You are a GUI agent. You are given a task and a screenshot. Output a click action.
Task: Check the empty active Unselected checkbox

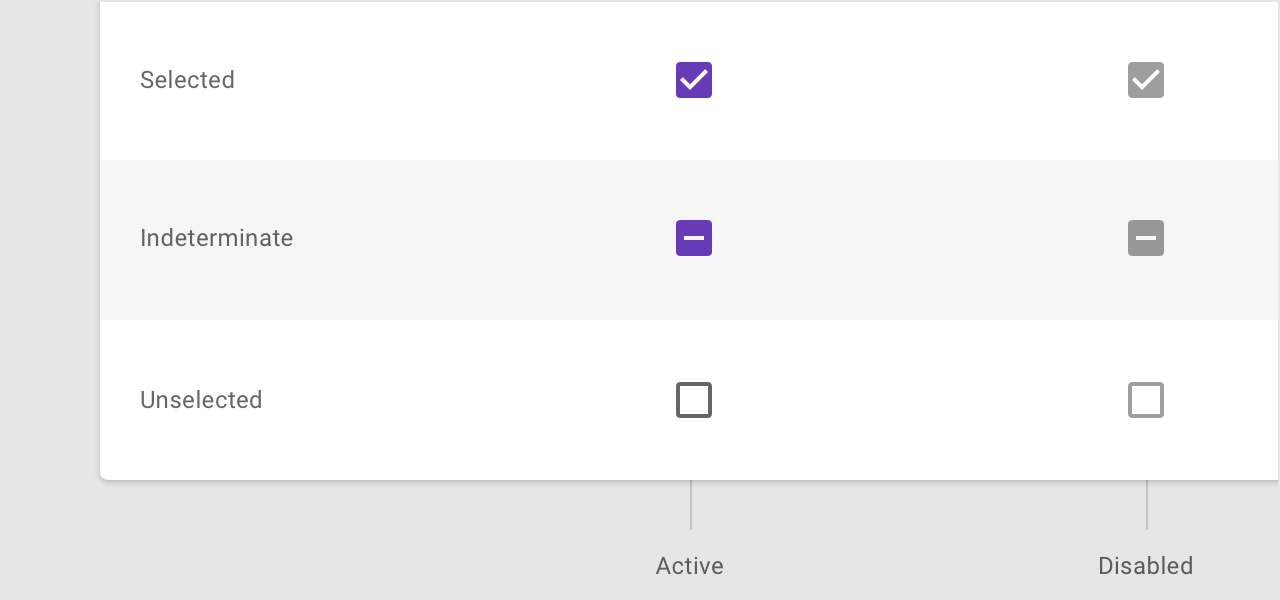point(694,400)
